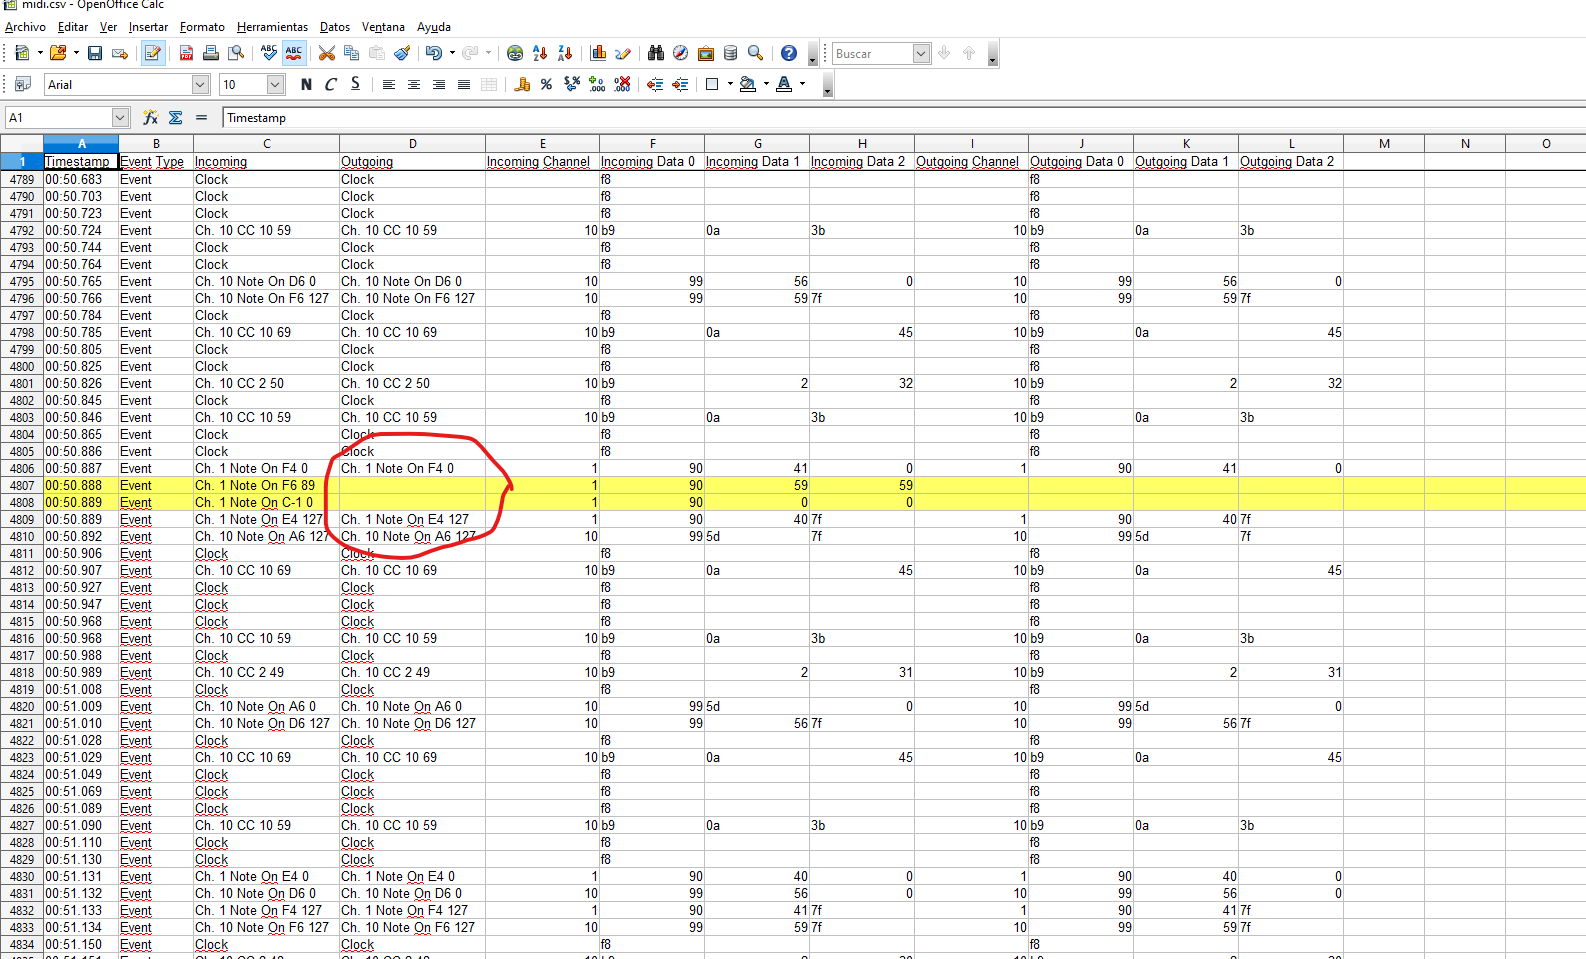1586x959 pixels.
Task: Select column D header
Action: pos(412,144)
